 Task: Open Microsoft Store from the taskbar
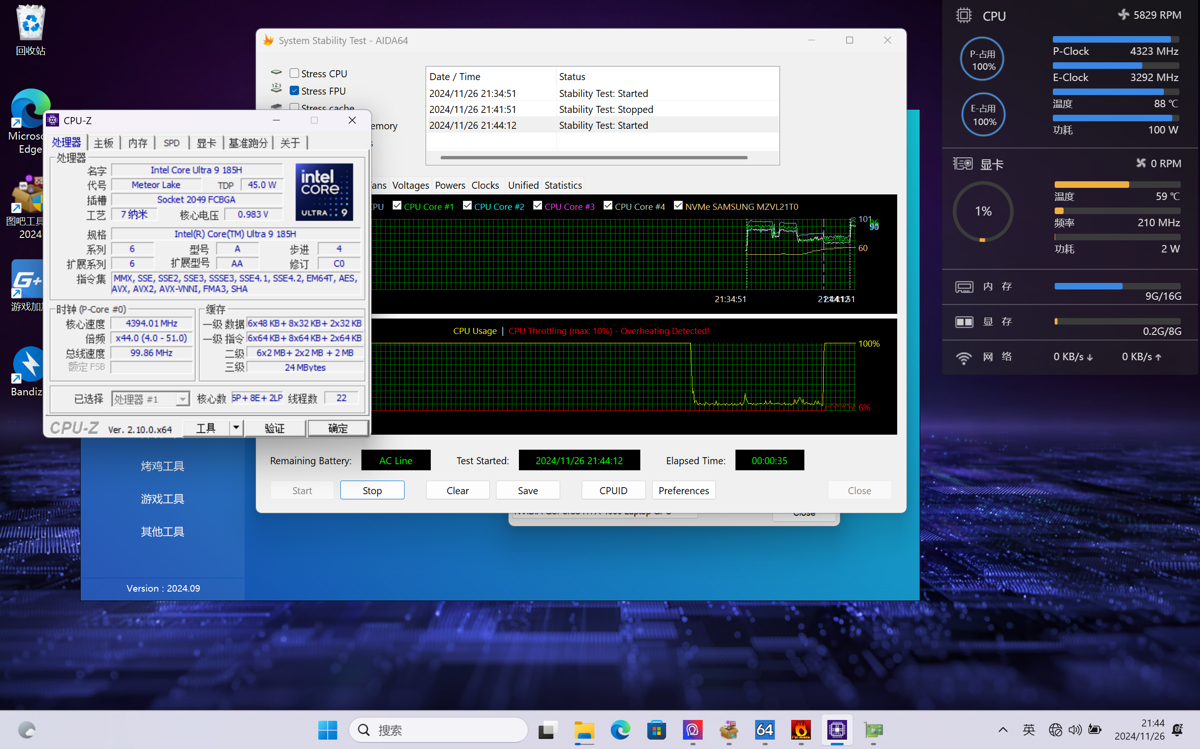[x=656, y=730]
